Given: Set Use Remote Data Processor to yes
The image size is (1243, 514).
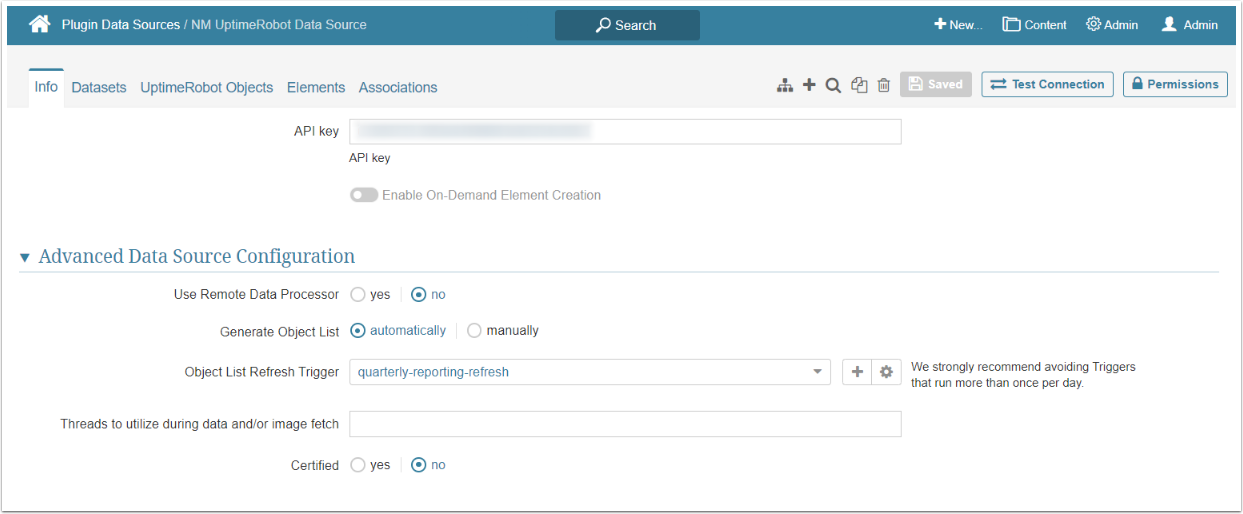Looking at the screenshot, I should point(358,295).
